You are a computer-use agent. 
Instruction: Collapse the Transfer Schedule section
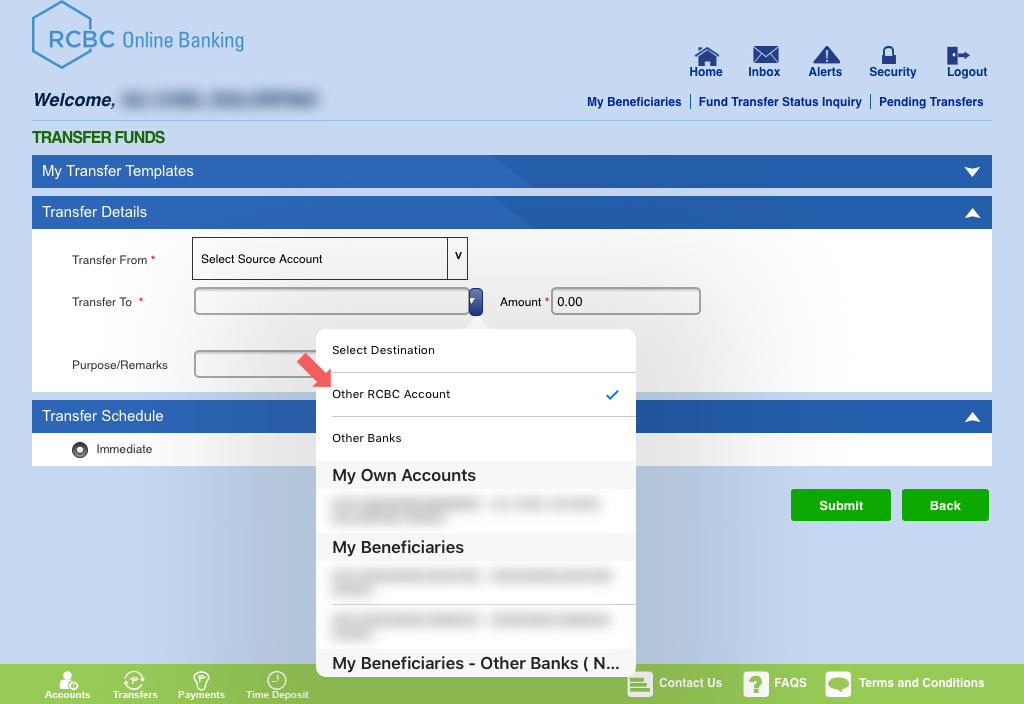click(972, 417)
